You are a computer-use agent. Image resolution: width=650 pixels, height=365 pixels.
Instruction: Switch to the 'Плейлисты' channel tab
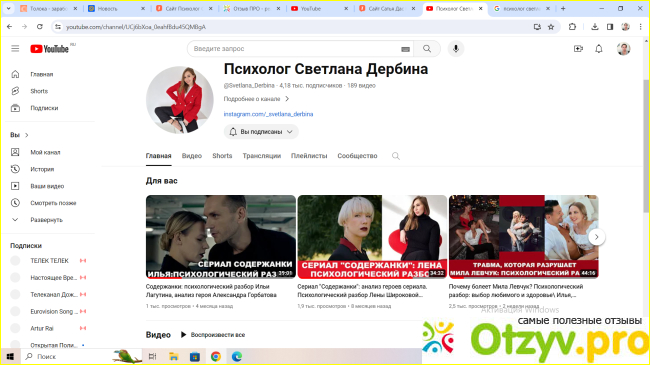(309, 156)
